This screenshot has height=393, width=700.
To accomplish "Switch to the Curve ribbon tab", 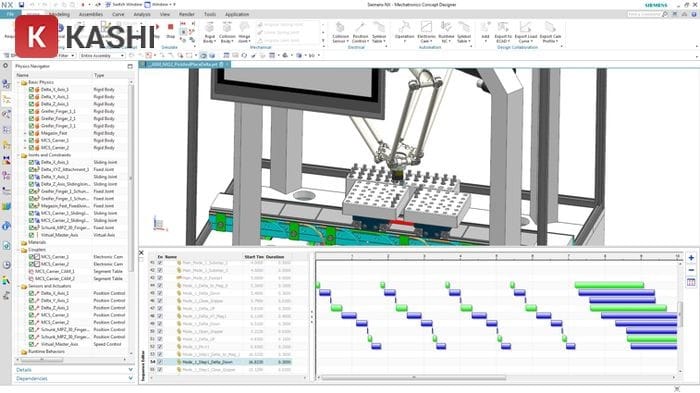I will pos(118,14).
